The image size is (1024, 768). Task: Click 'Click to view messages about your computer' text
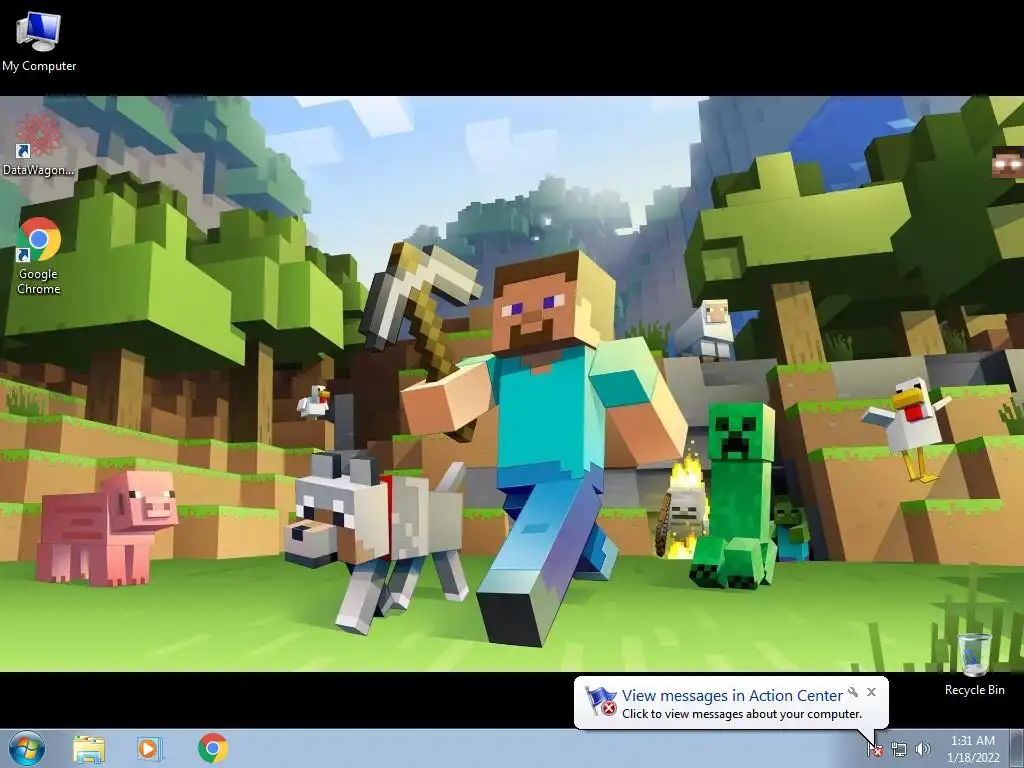pos(742,714)
